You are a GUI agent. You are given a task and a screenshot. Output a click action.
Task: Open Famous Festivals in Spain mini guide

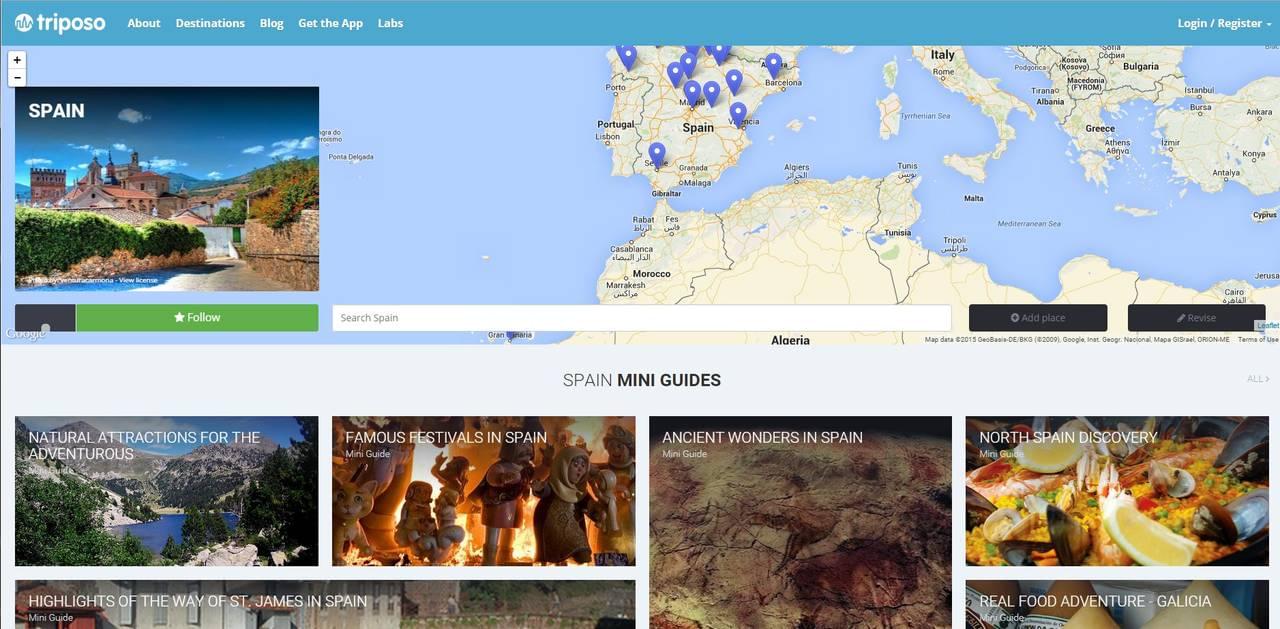[x=483, y=491]
